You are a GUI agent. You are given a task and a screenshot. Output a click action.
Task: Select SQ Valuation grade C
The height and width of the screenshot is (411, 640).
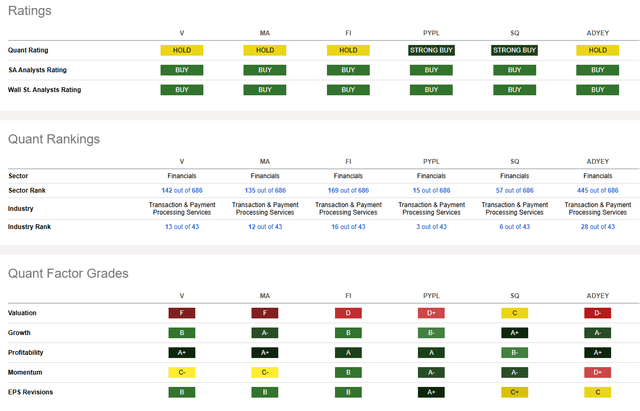coord(515,313)
